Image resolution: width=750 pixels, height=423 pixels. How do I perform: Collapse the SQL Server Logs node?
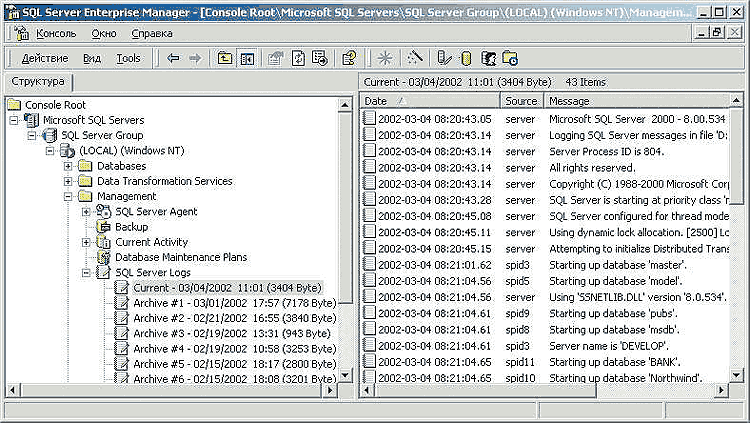pyautogui.click(x=87, y=273)
